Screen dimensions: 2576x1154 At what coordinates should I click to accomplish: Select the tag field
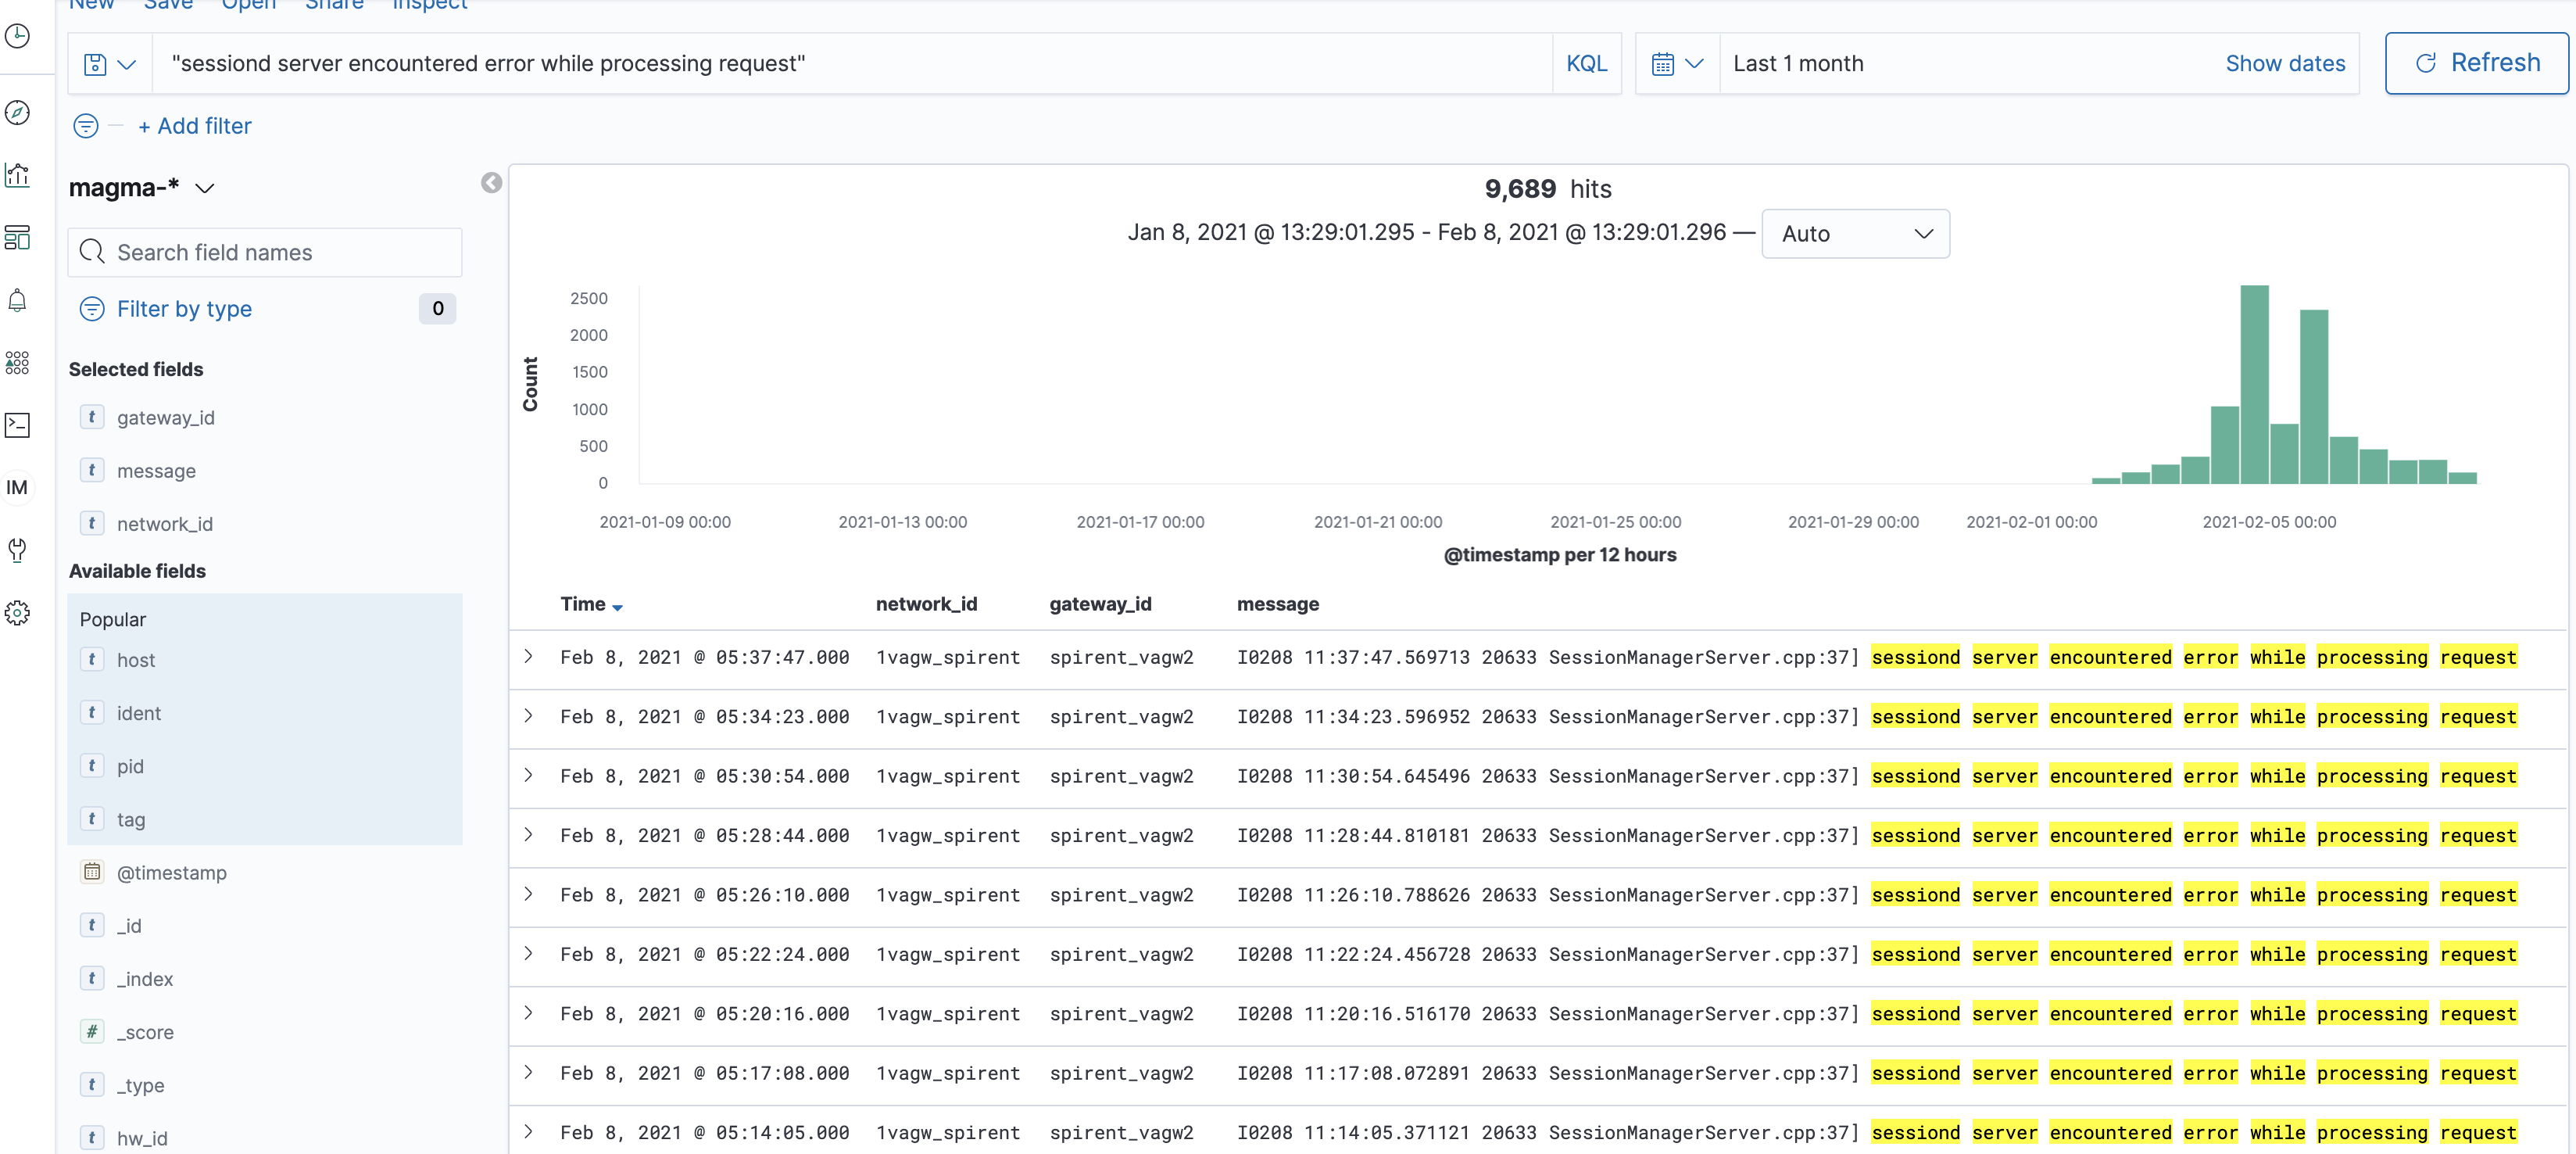pos(131,819)
